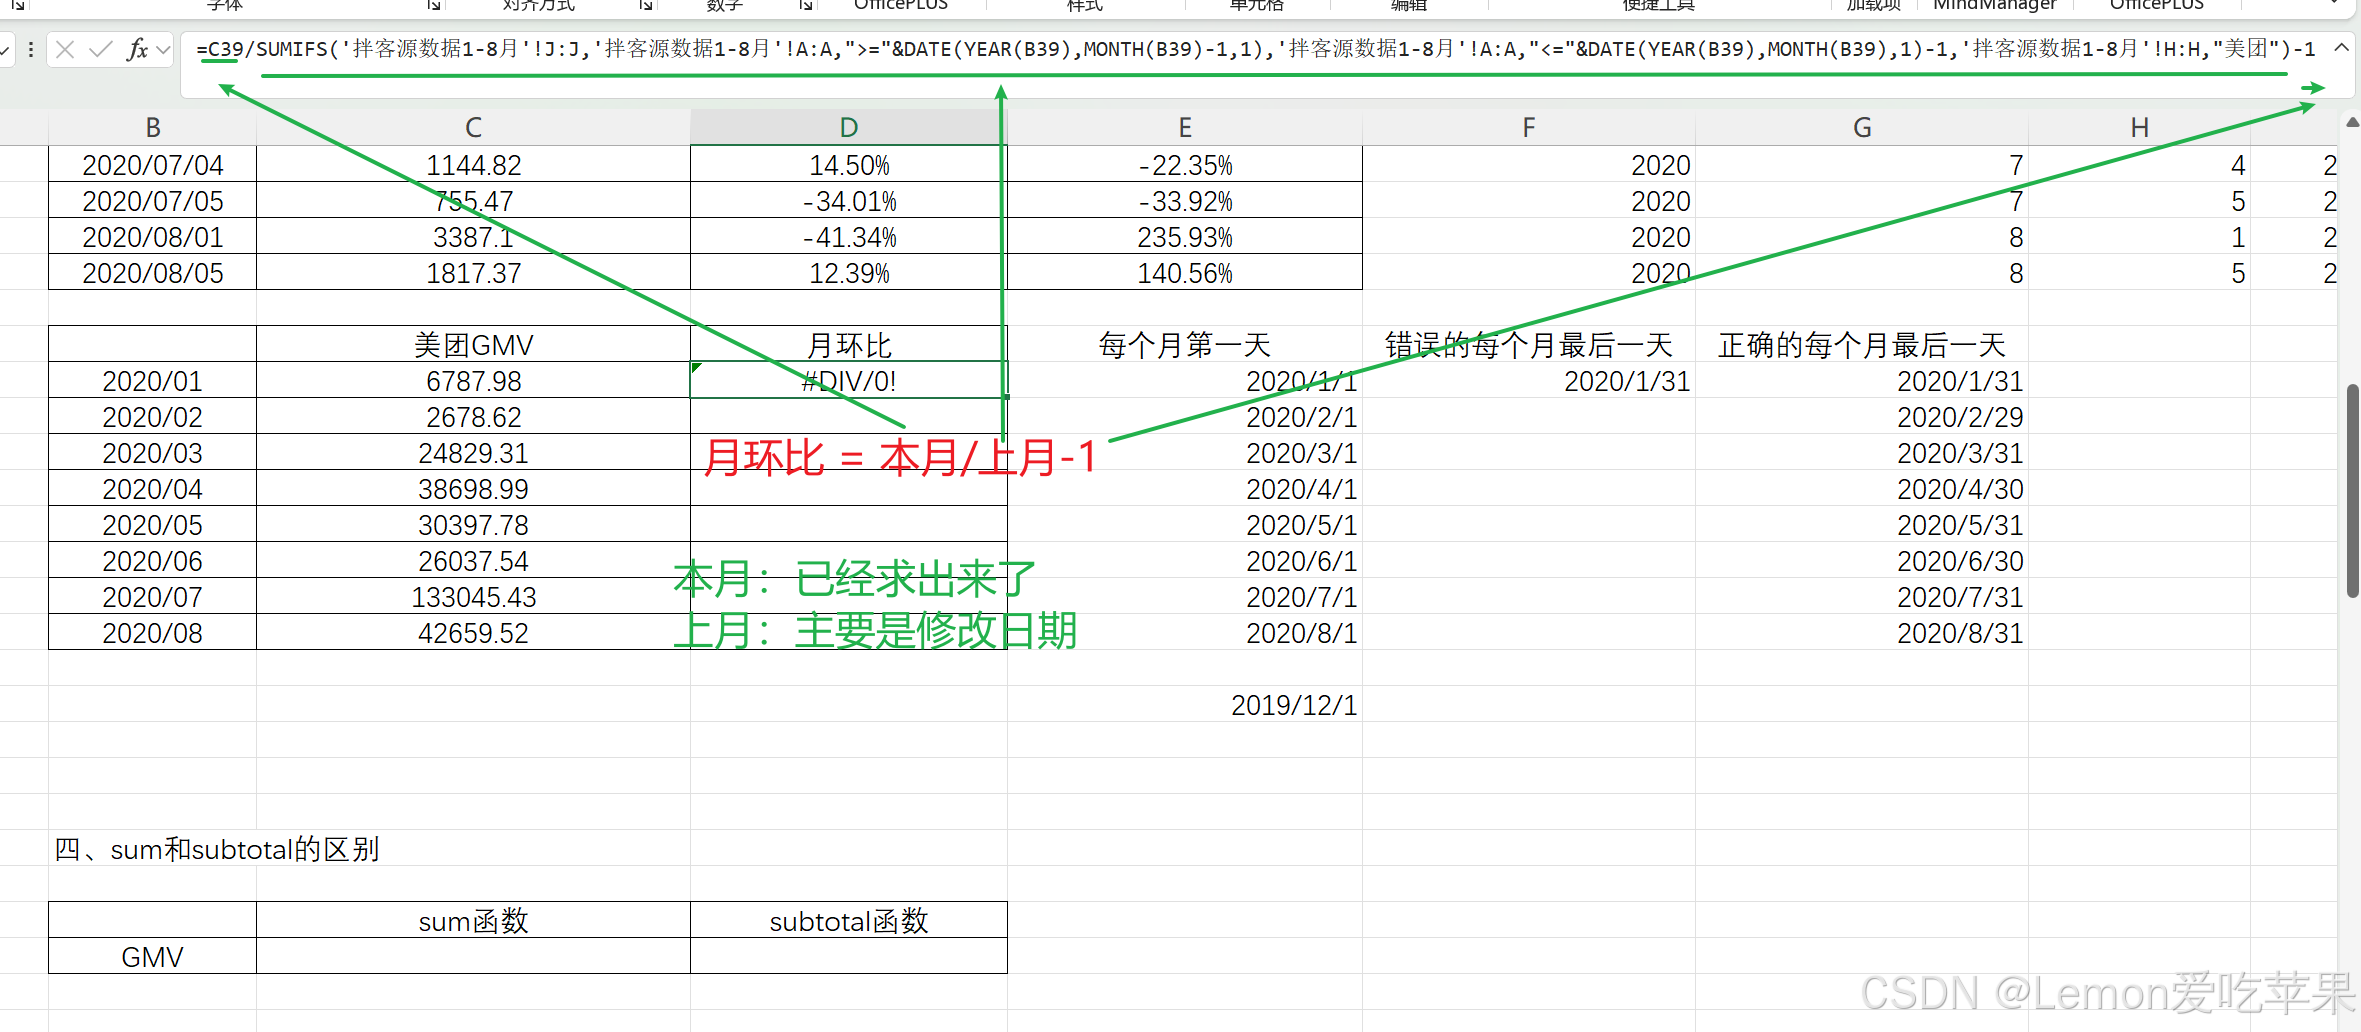Select the cell with date 2020/07/04

coord(152,164)
